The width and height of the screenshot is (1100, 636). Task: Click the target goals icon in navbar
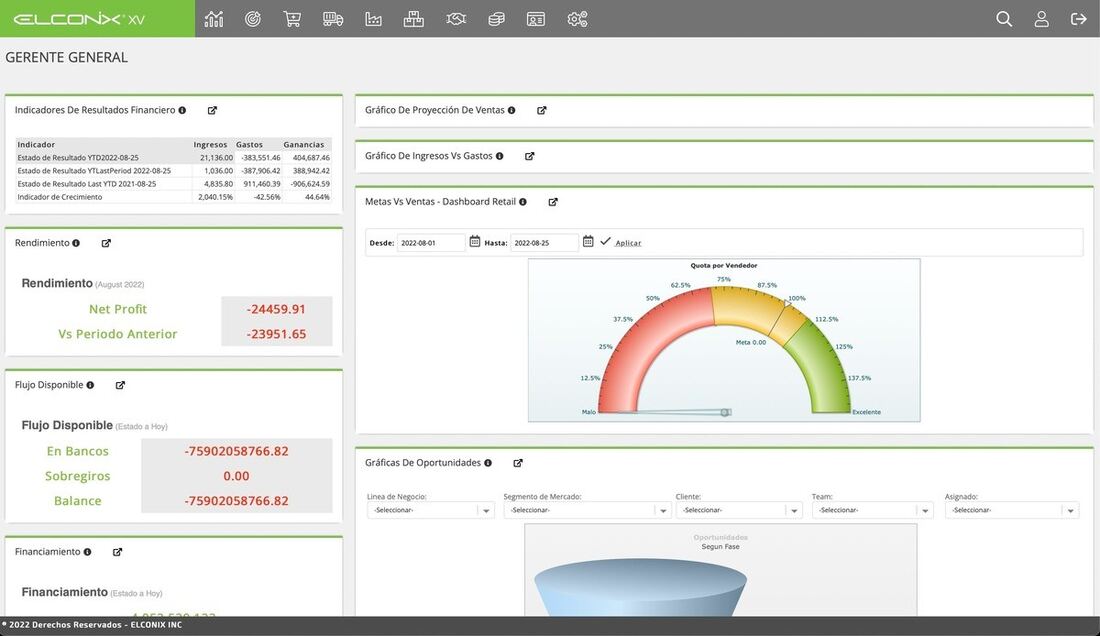[x=253, y=19]
